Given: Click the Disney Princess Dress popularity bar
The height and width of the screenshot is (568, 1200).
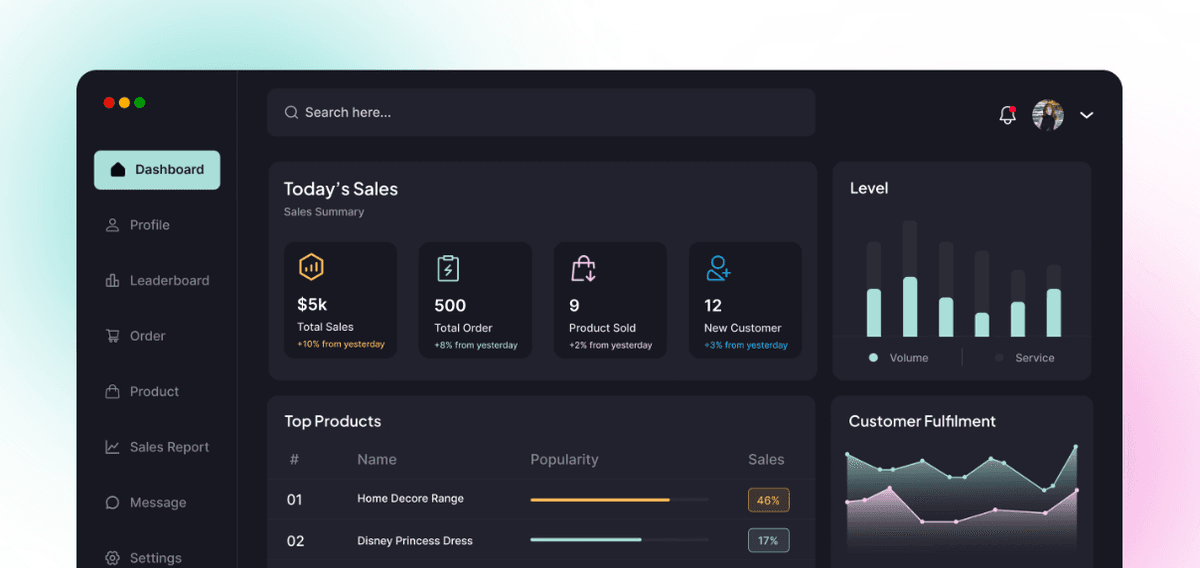Looking at the screenshot, I should coord(619,540).
